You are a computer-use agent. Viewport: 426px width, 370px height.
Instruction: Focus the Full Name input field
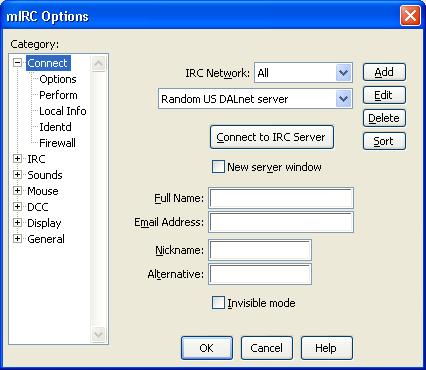pyautogui.click(x=281, y=198)
